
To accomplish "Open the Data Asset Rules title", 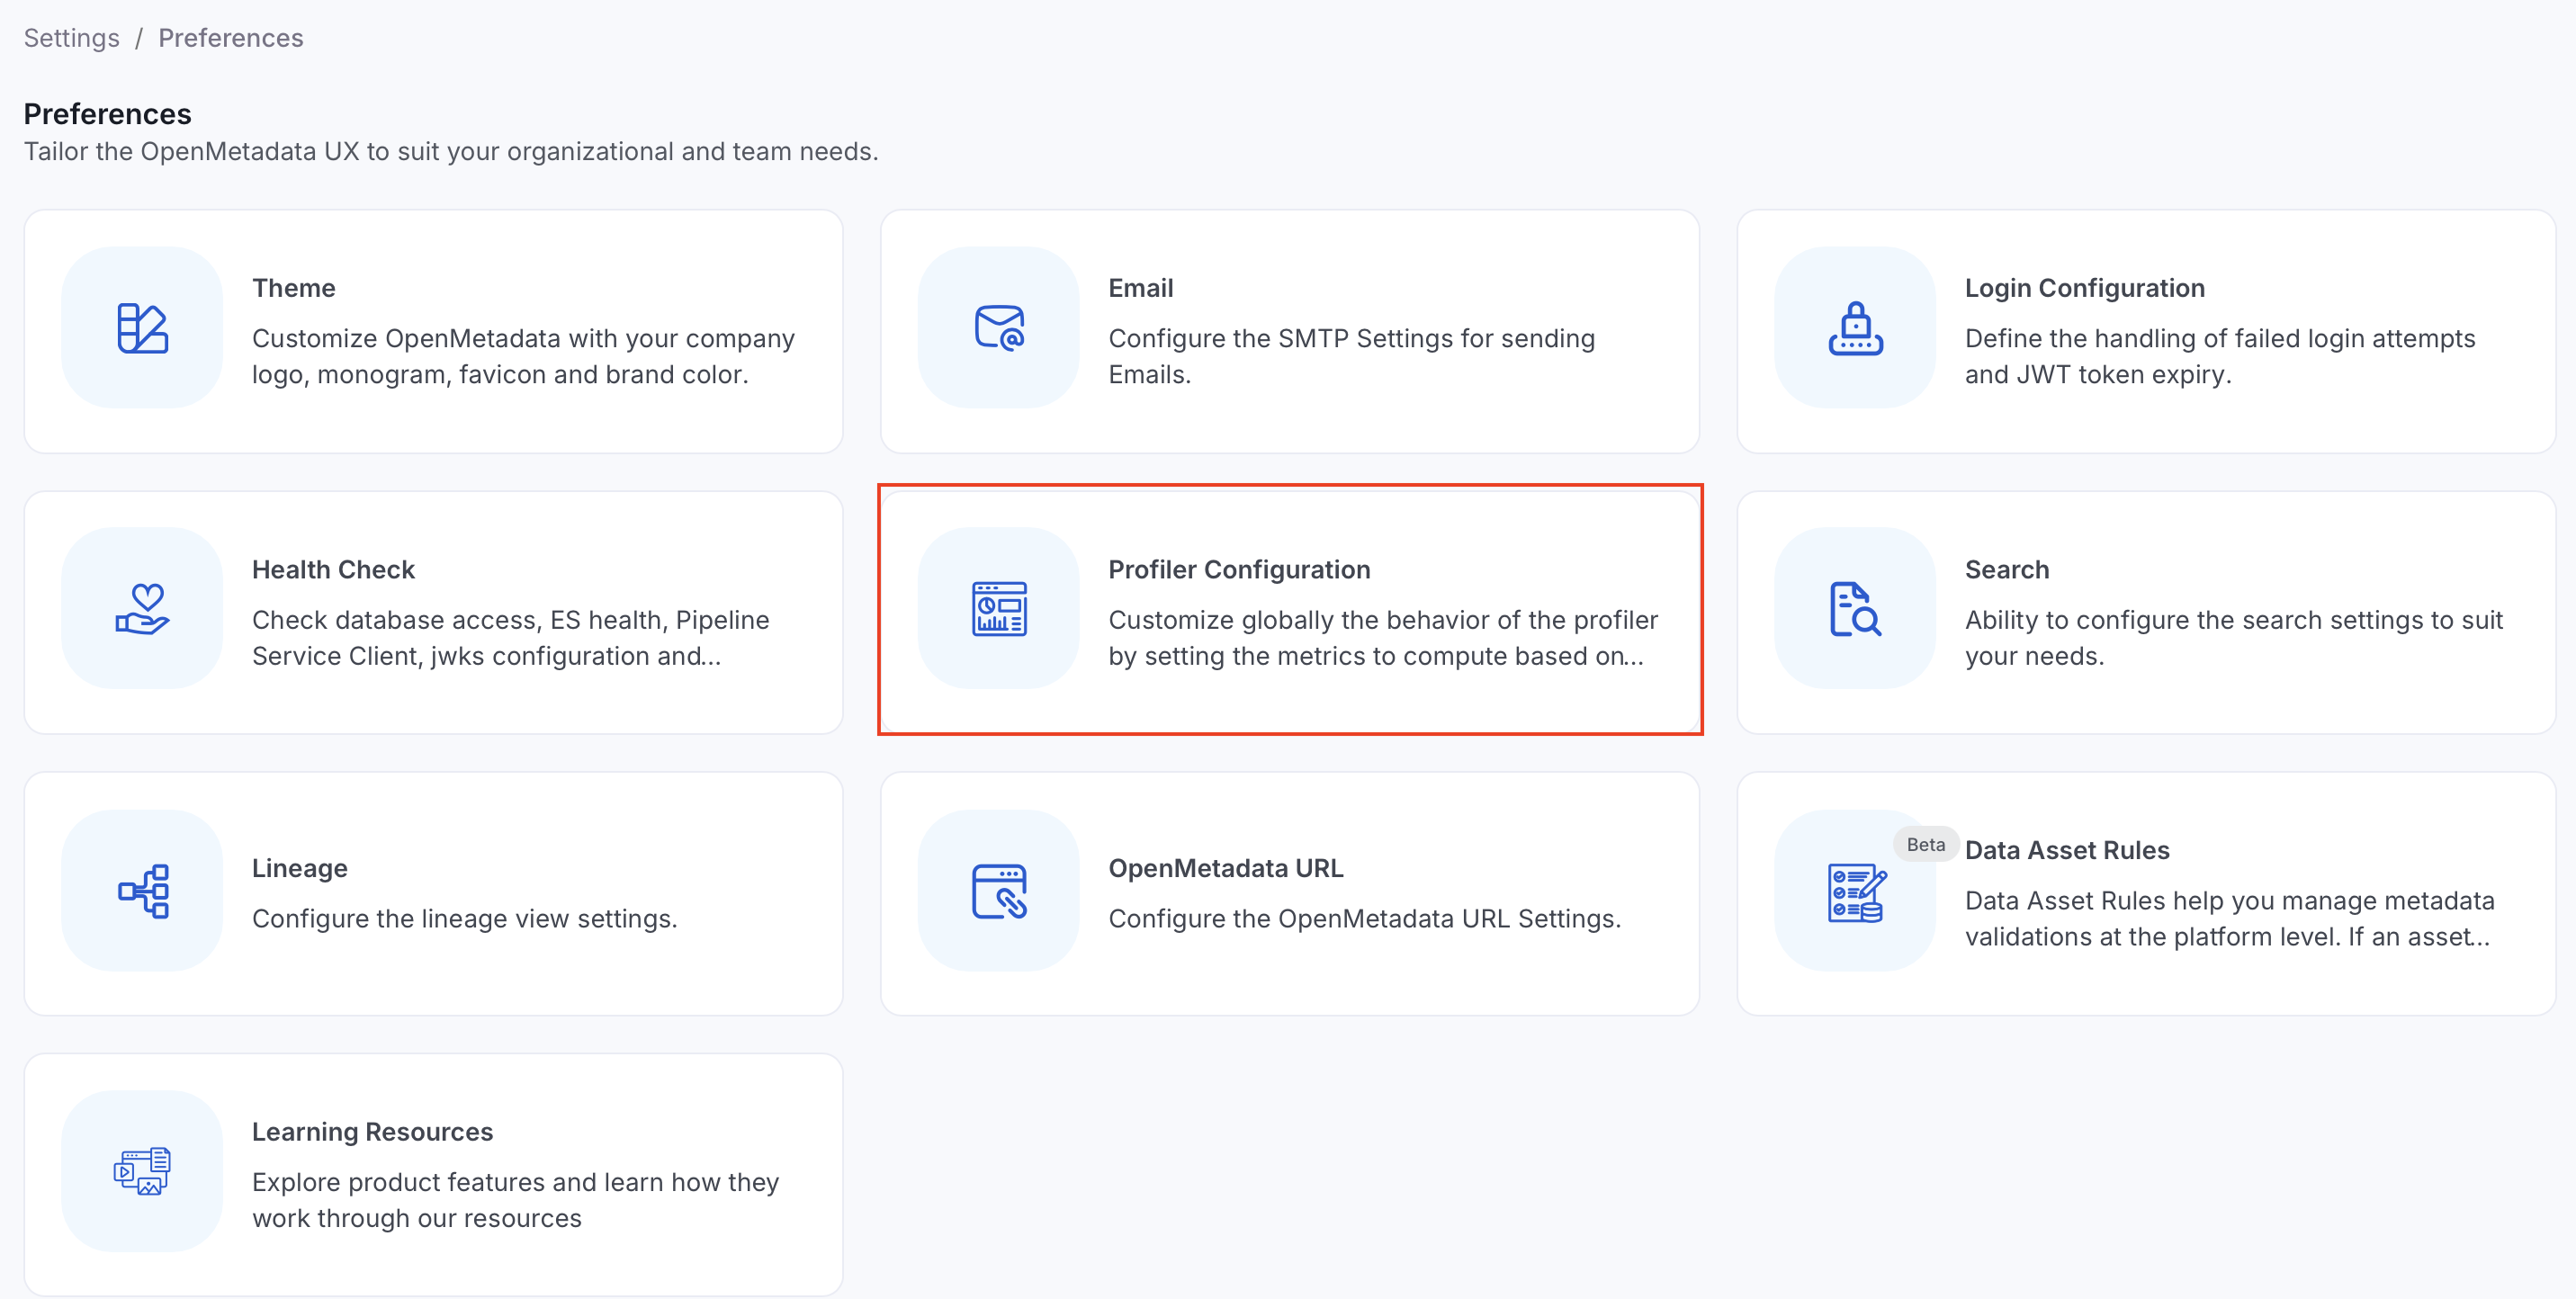I will (2067, 850).
